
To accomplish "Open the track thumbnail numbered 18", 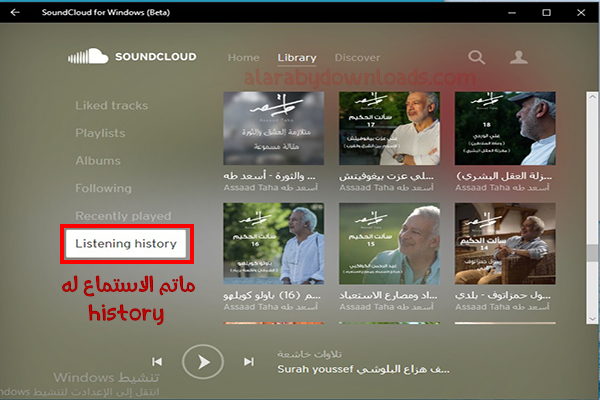I will click(505, 128).
